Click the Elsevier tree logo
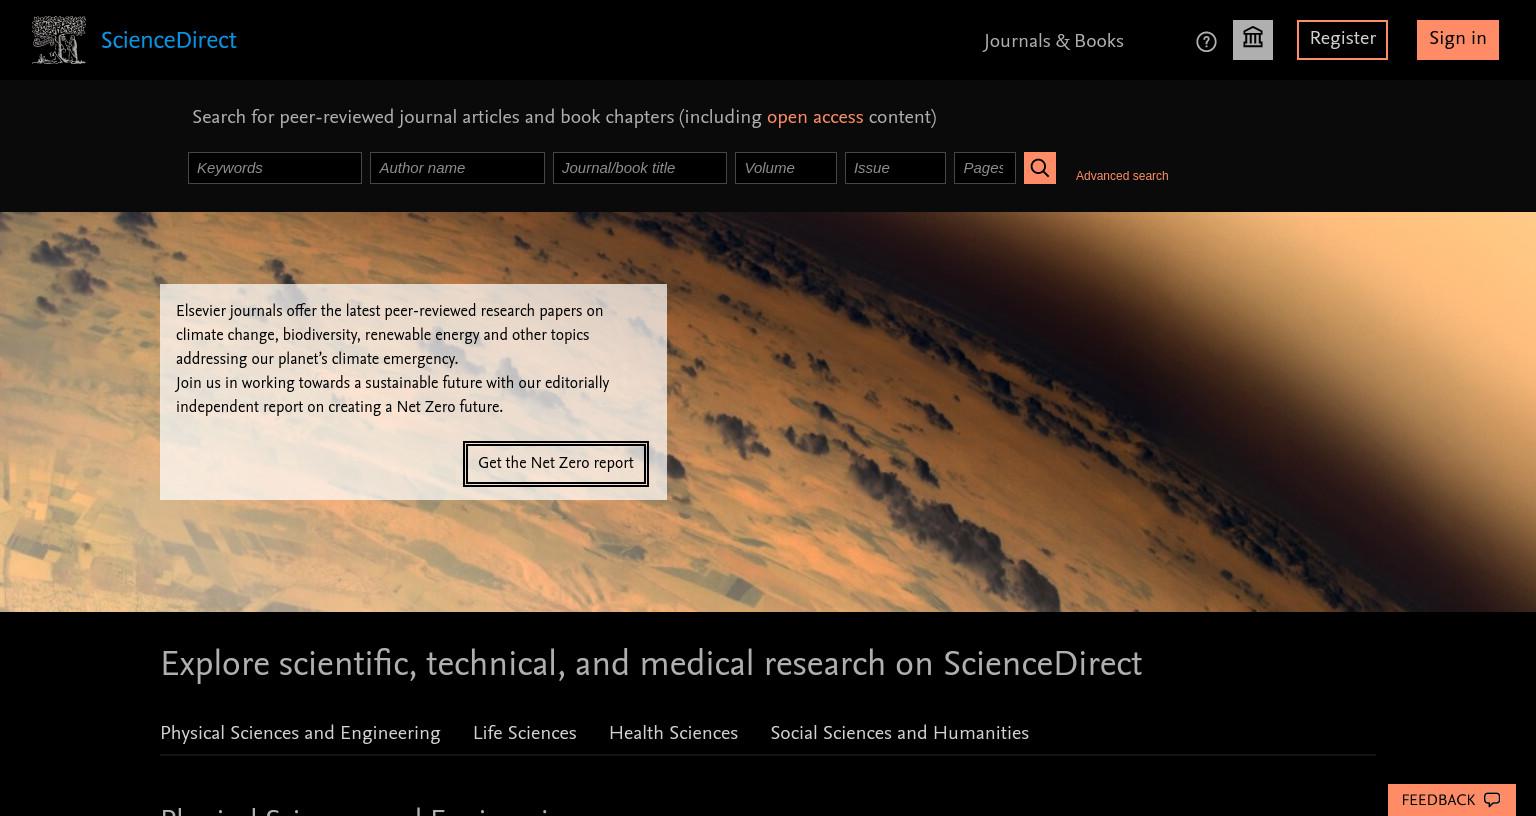Image resolution: width=1536 pixels, height=816 pixels. pyautogui.click(x=59, y=40)
